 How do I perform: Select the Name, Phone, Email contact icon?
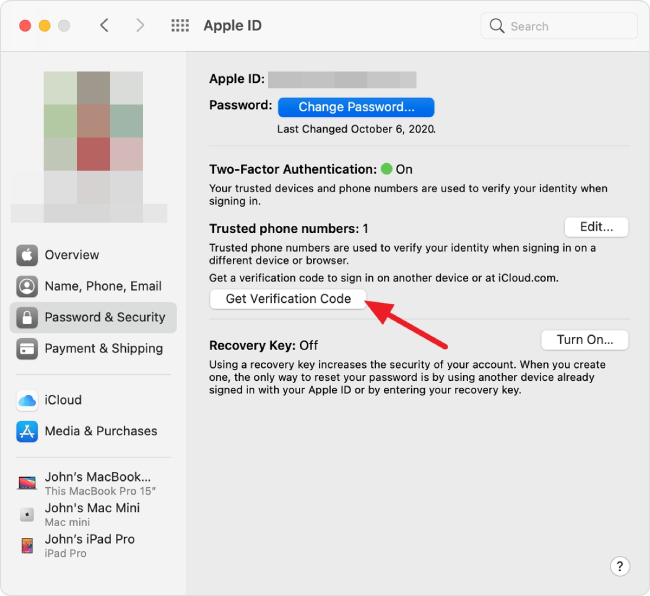click(x=27, y=286)
